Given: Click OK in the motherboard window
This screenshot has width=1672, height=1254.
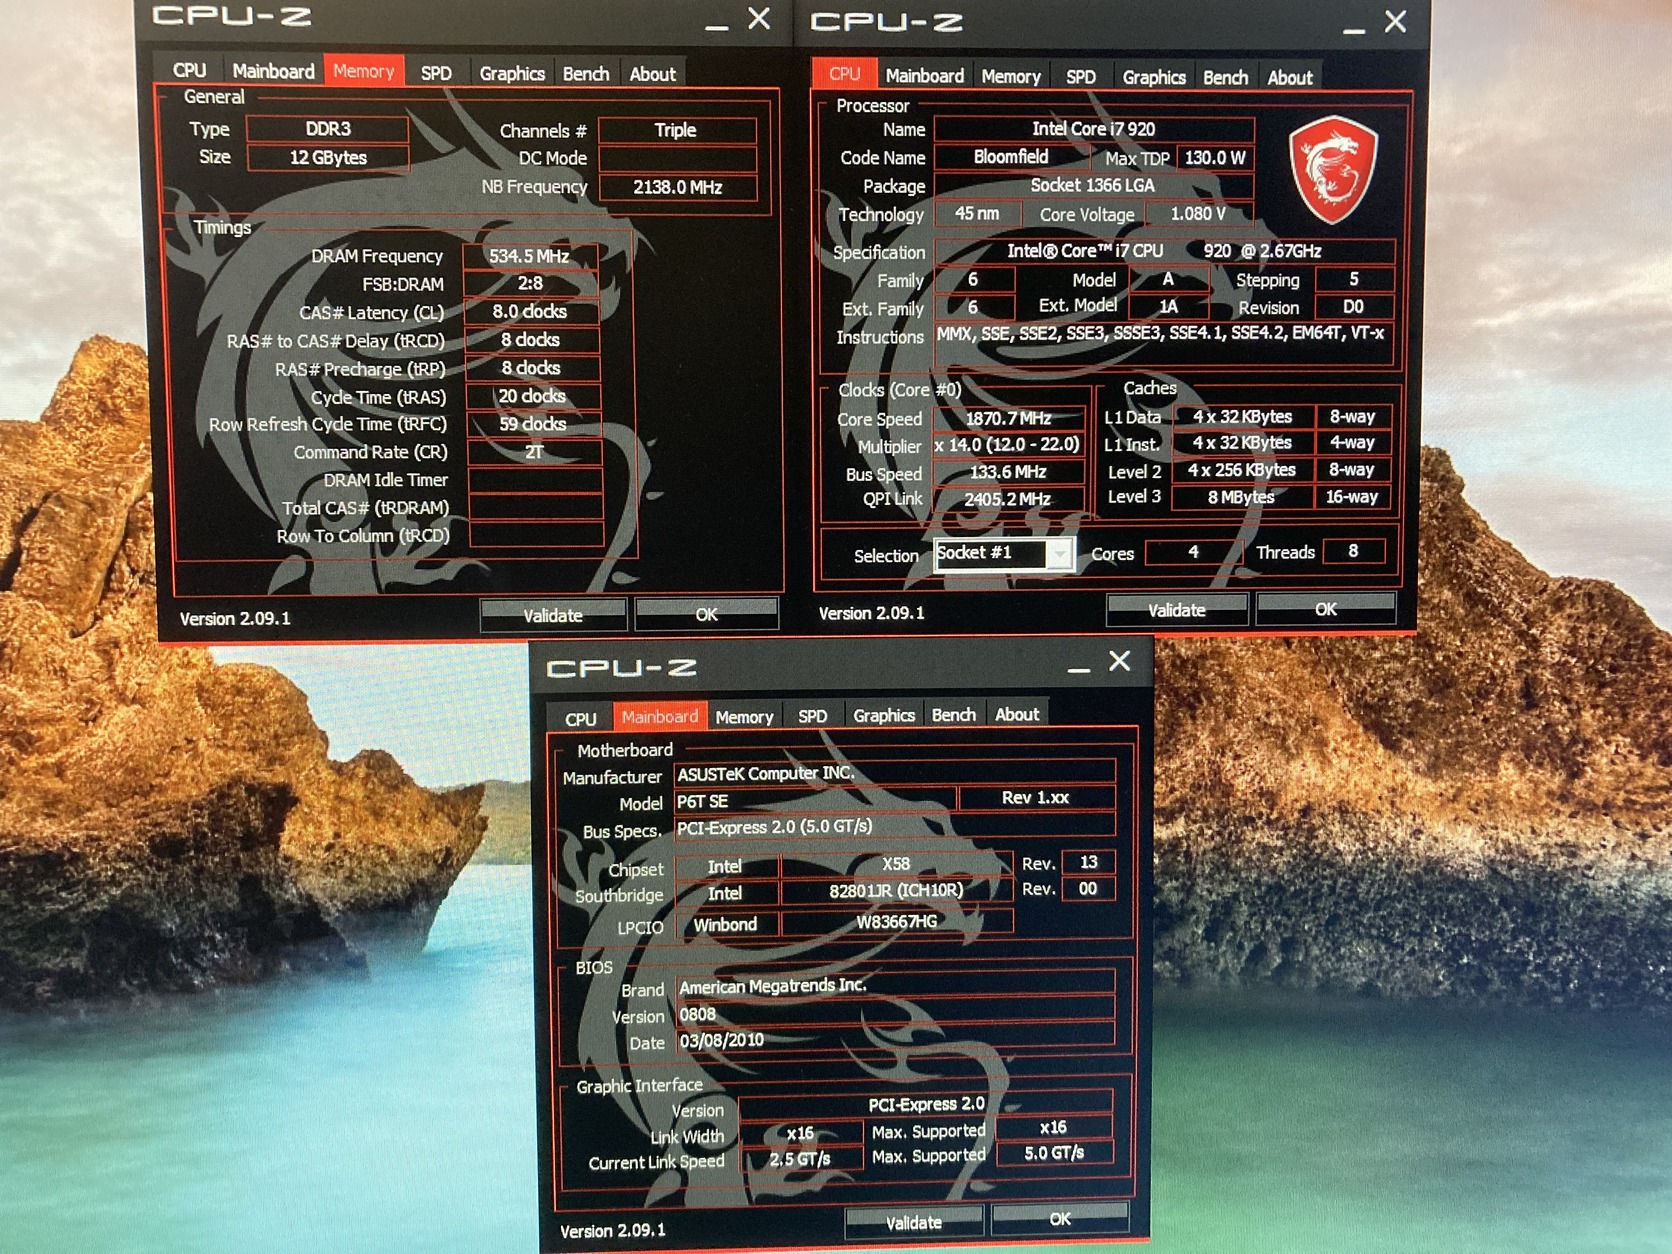Looking at the screenshot, I should coord(1060,1219).
